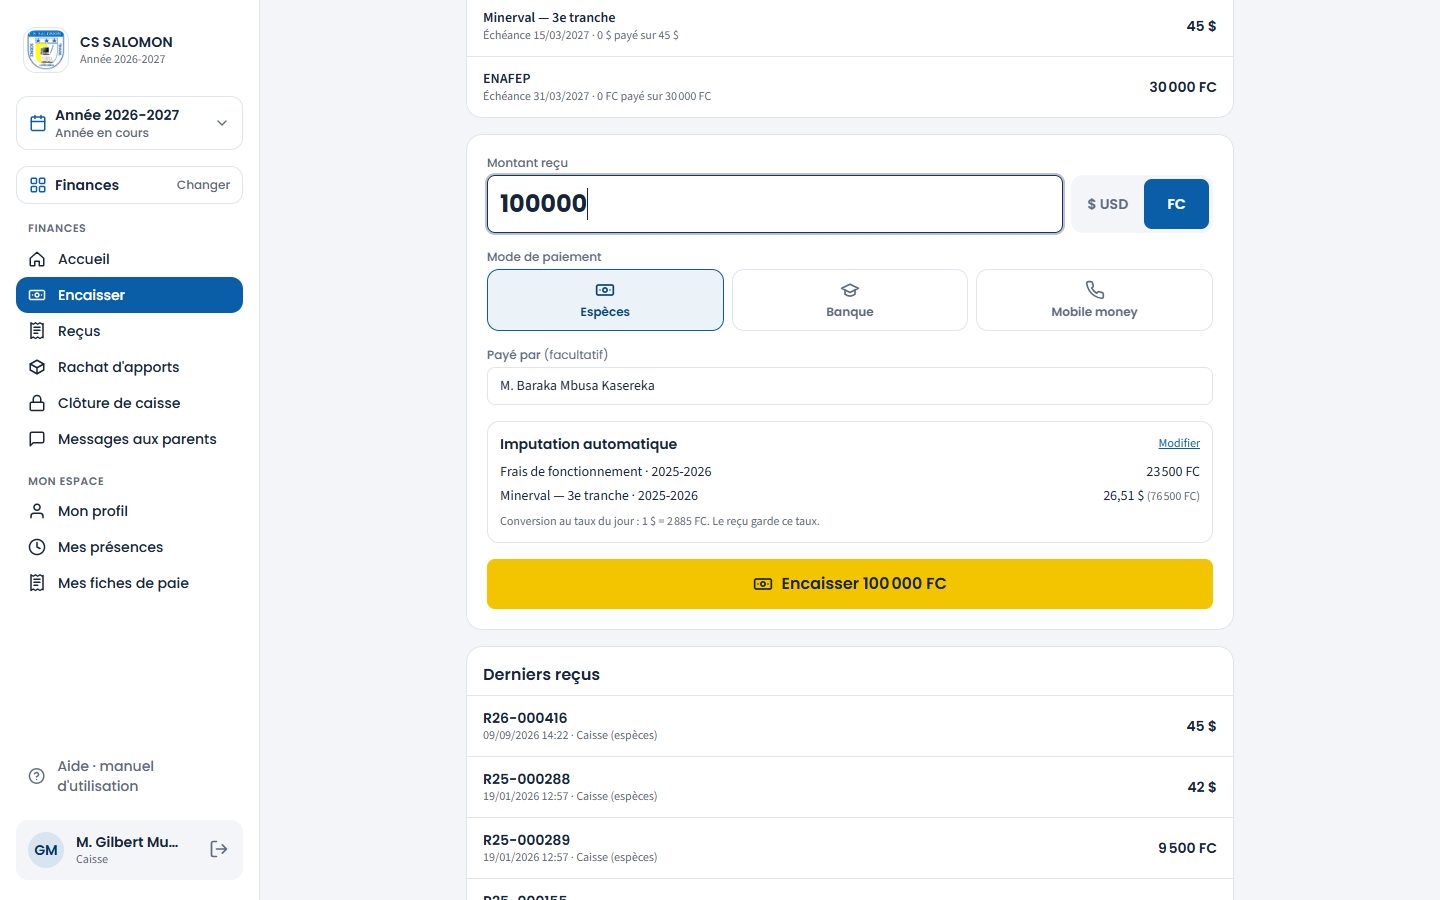Select the Minerval — 3e tranche due row
The image size is (1440, 900).
(x=850, y=26)
